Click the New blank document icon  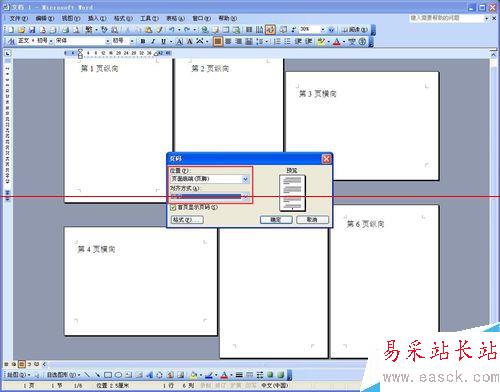[11, 30]
